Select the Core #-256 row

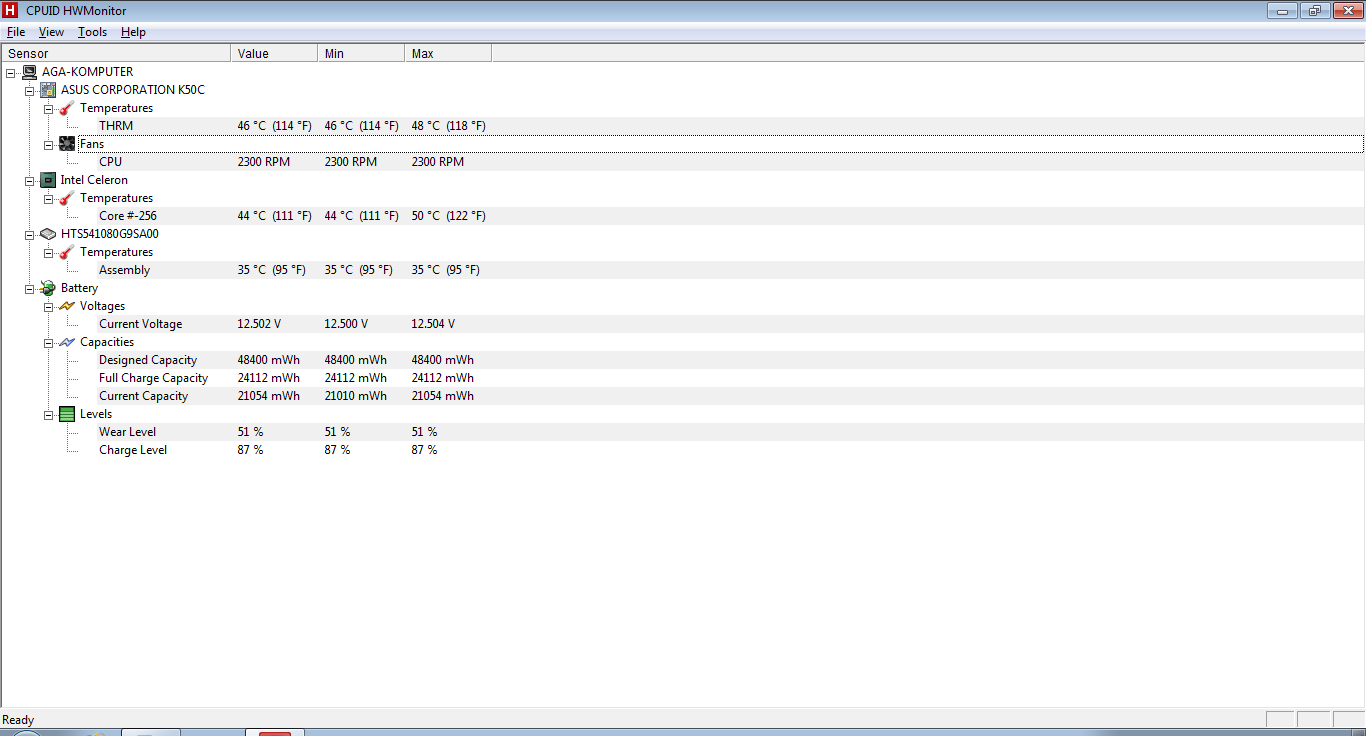pyautogui.click(x=683, y=216)
